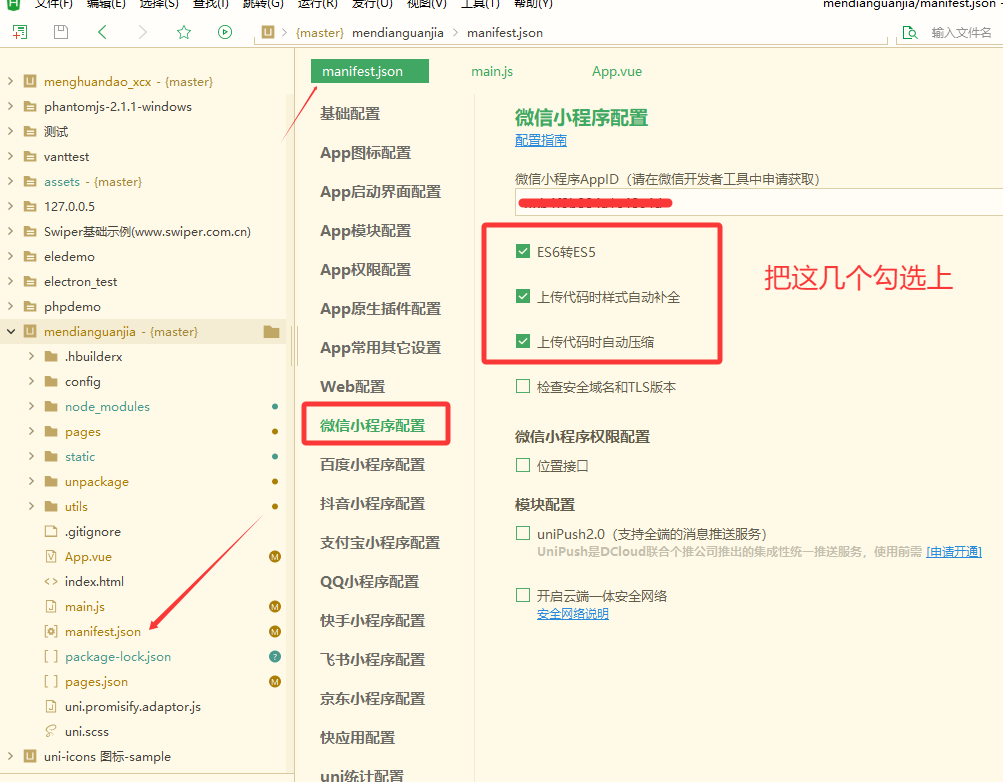Expand the vanttest folder
Image resolution: width=1003 pixels, height=782 pixels.
pyautogui.click(x=10, y=156)
